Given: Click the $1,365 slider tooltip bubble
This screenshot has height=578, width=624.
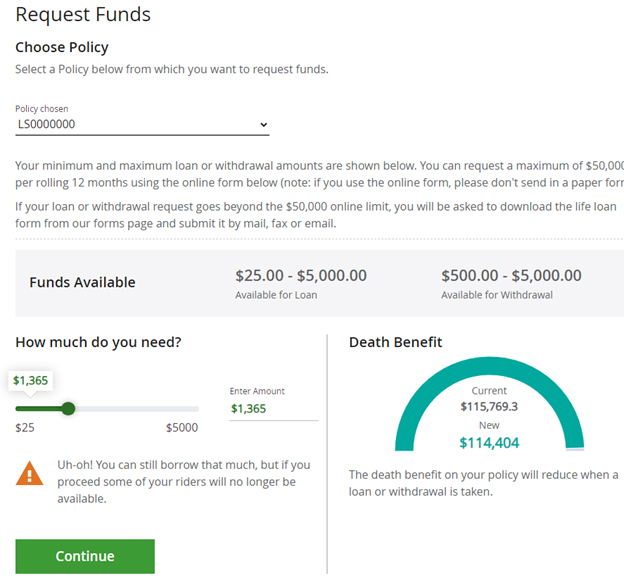Looking at the screenshot, I should (x=31, y=380).
